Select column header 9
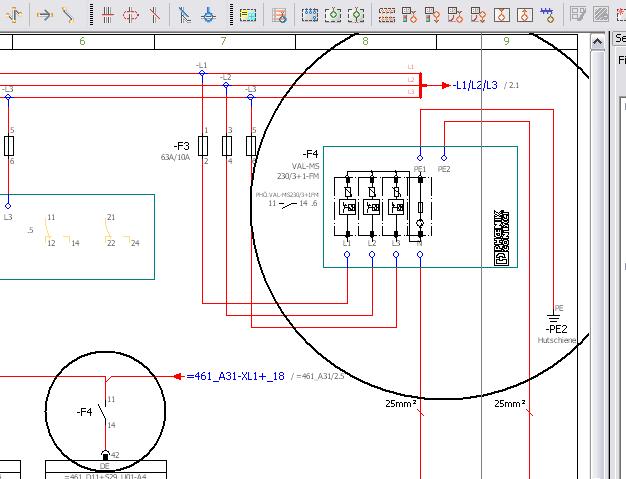 (x=507, y=42)
